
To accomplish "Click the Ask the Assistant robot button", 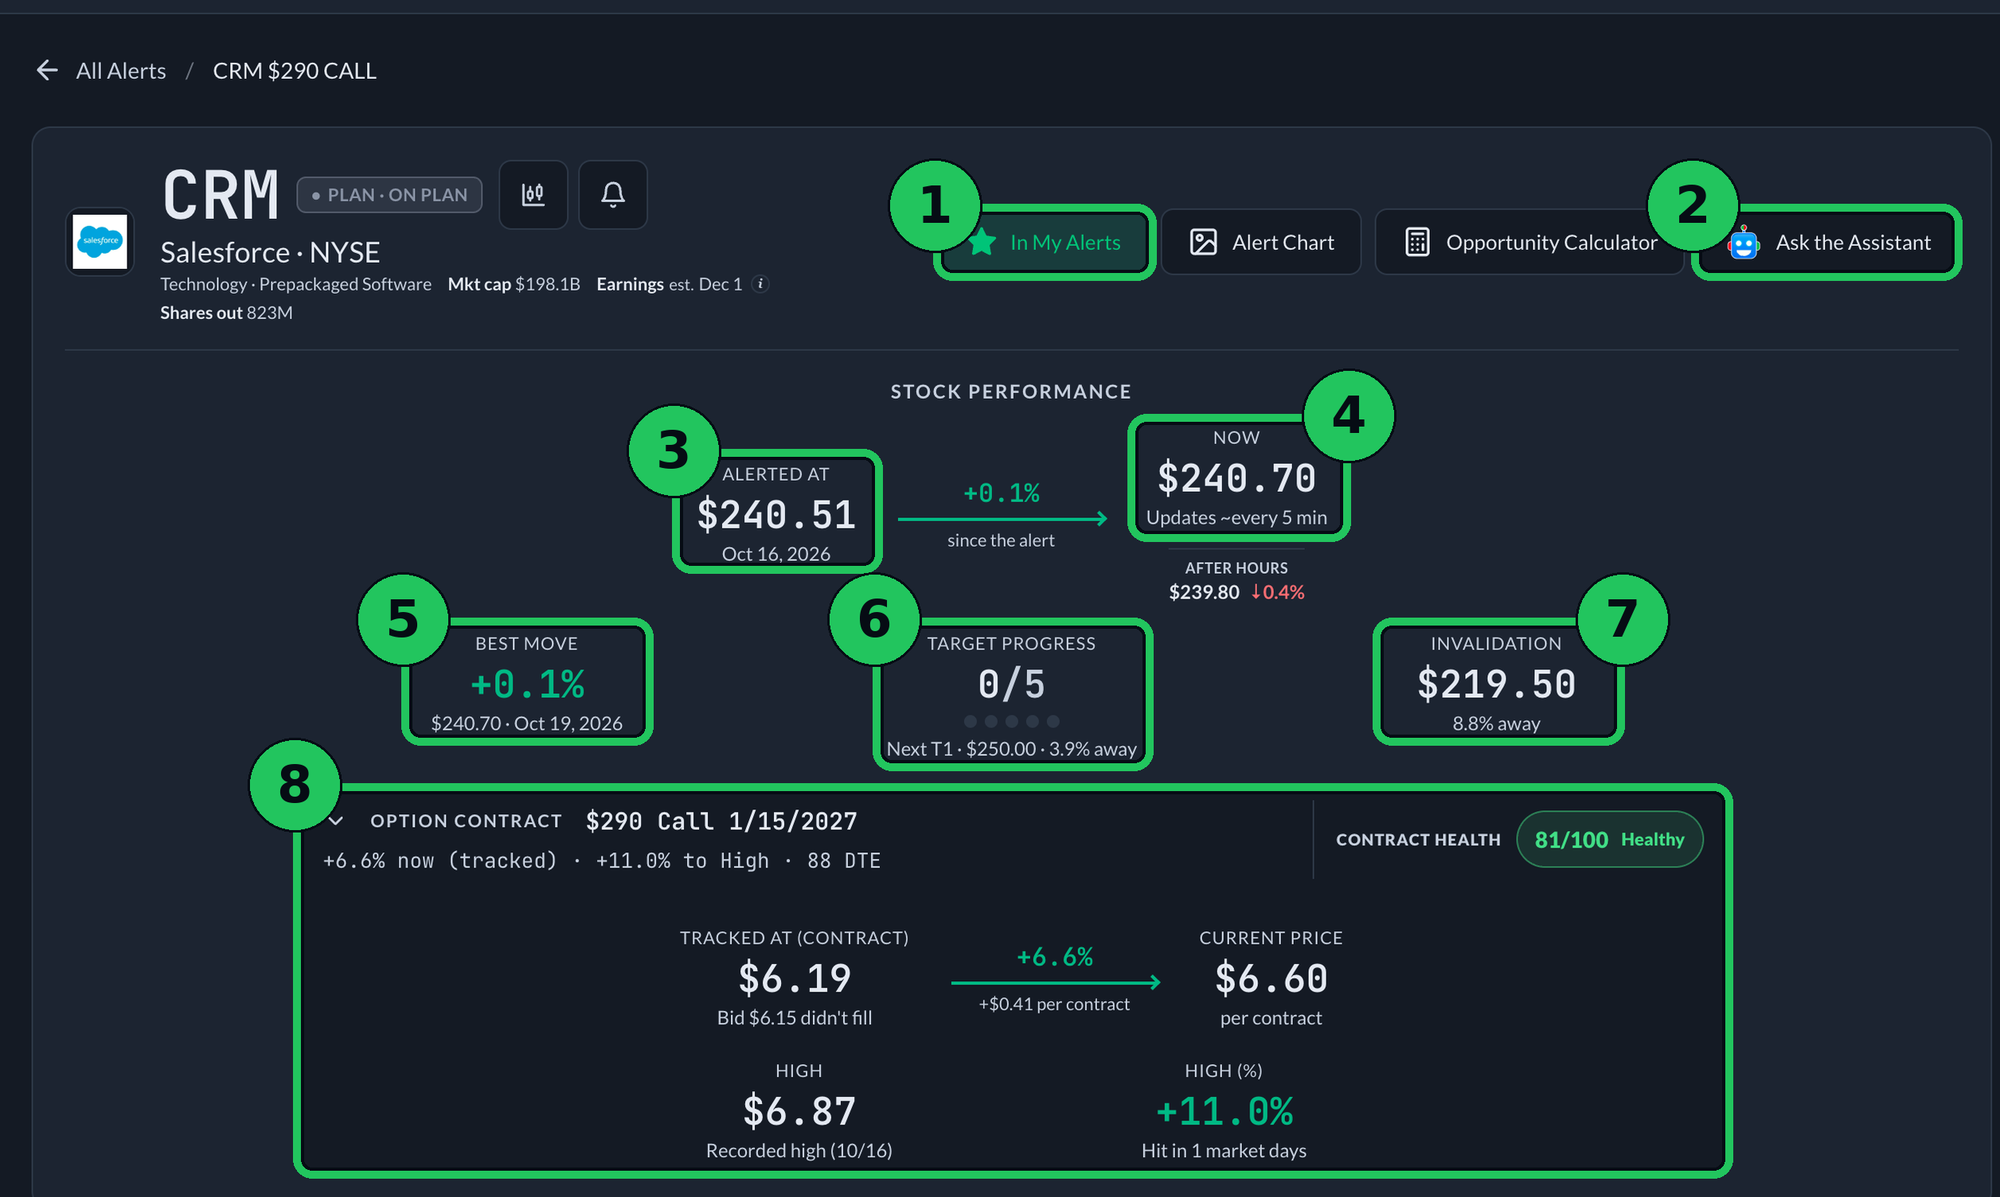I will pos(1827,242).
